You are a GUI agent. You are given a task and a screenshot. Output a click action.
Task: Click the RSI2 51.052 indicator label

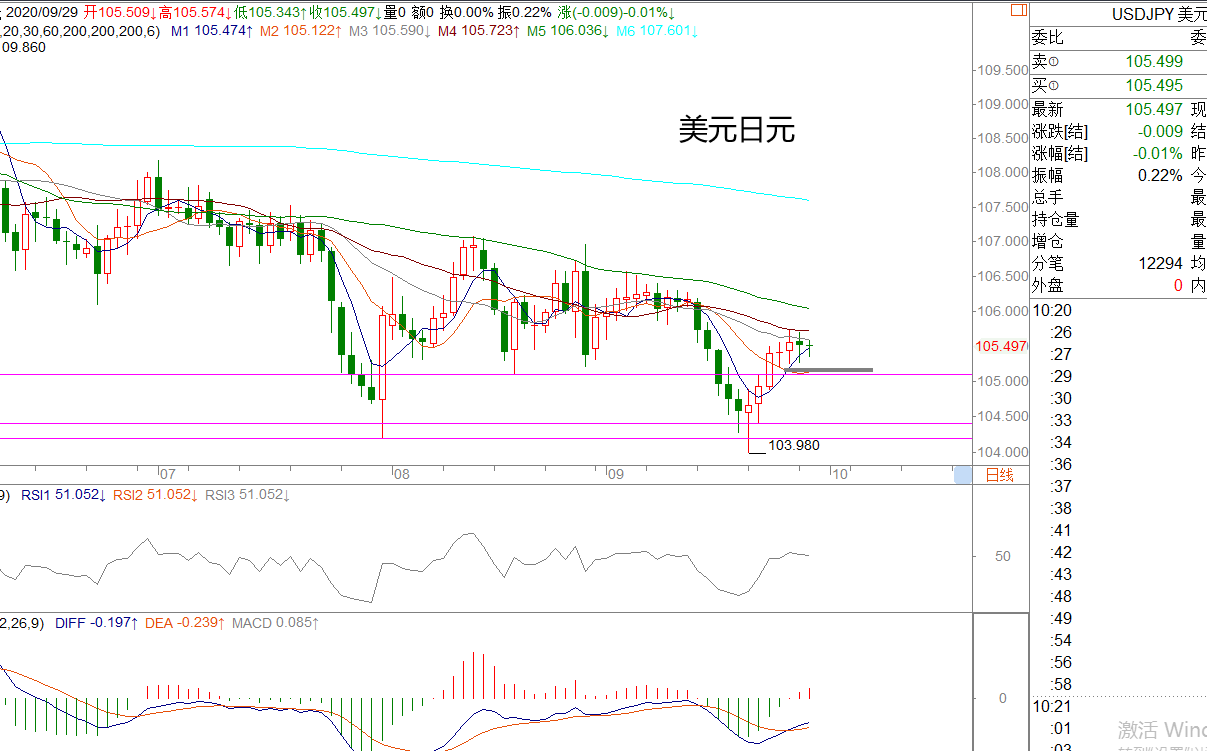pyautogui.click(x=156, y=495)
